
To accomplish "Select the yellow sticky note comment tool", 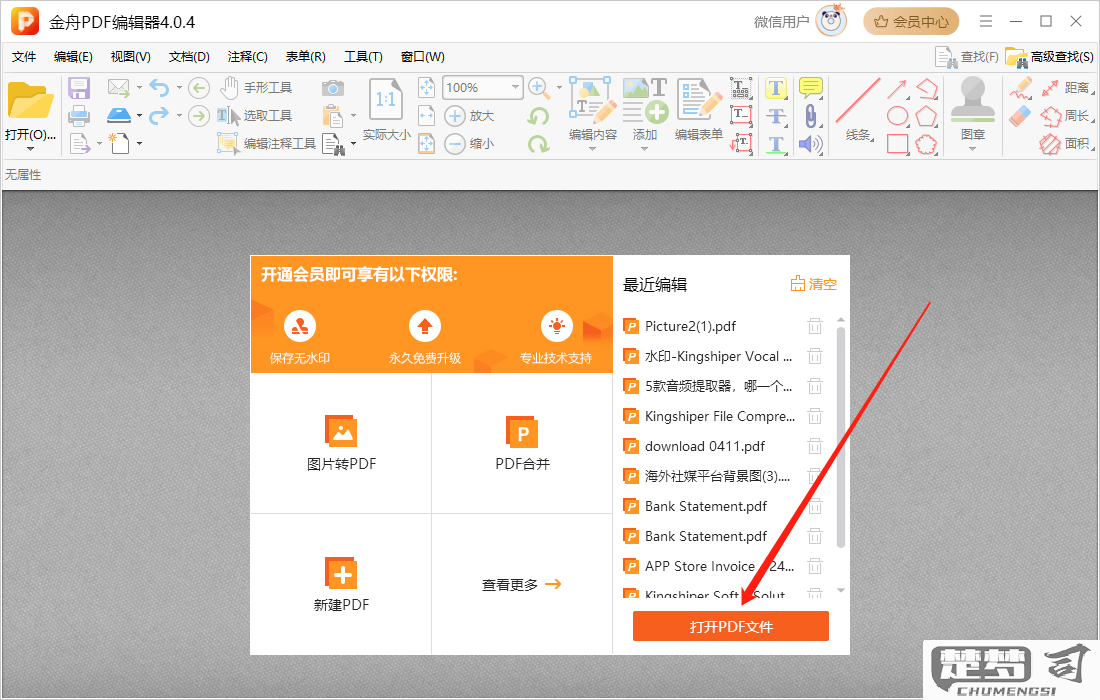I will (x=811, y=88).
